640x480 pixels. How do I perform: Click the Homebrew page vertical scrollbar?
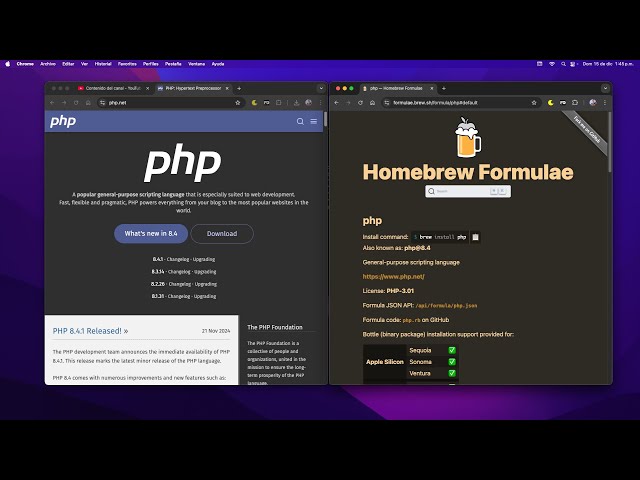pyautogui.click(x=610, y=141)
